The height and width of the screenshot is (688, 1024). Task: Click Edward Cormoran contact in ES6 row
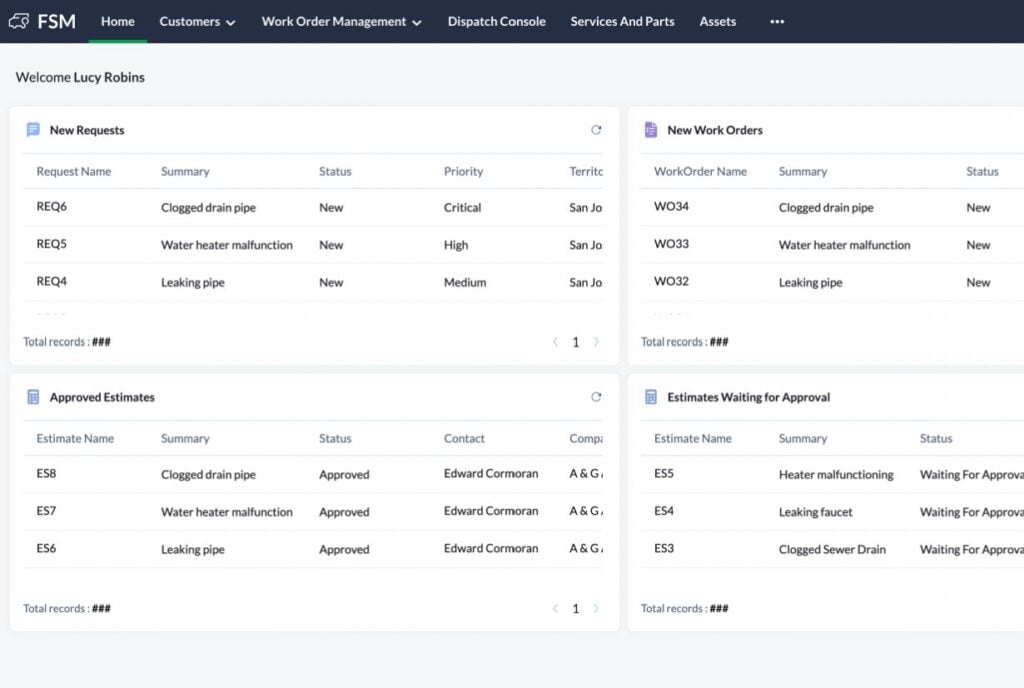[491, 548]
